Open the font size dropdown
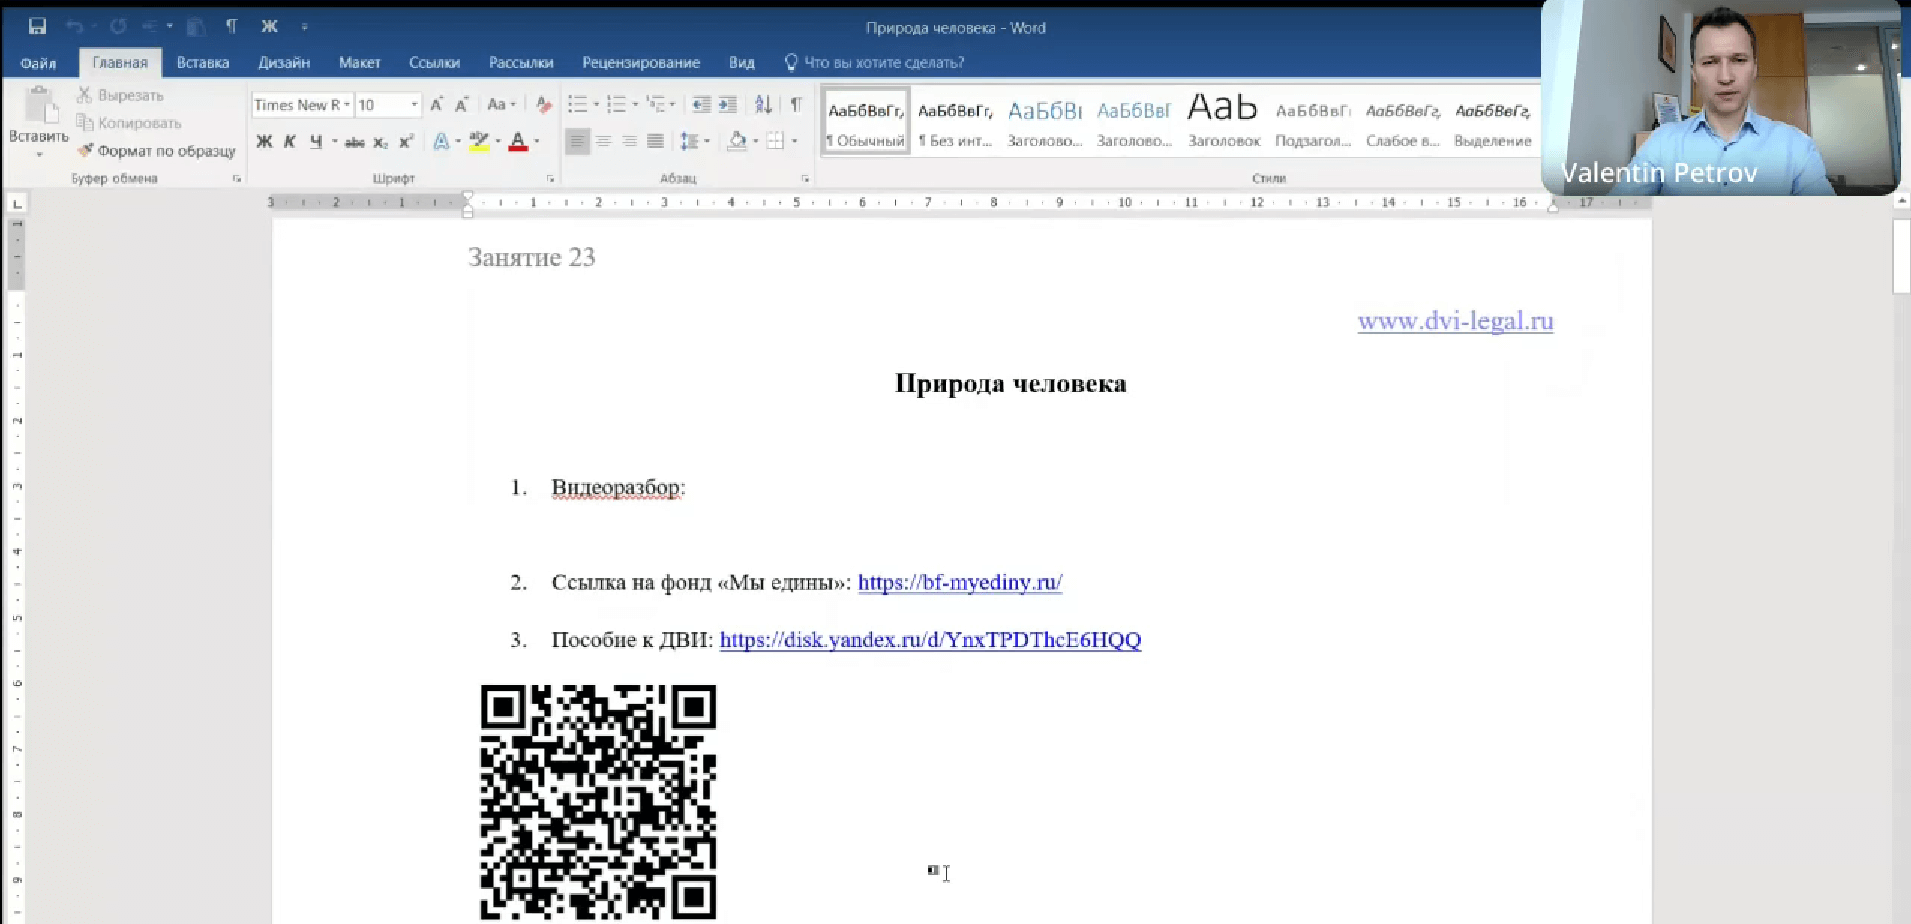Viewport: 1911px width, 924px height. point(414,104)
